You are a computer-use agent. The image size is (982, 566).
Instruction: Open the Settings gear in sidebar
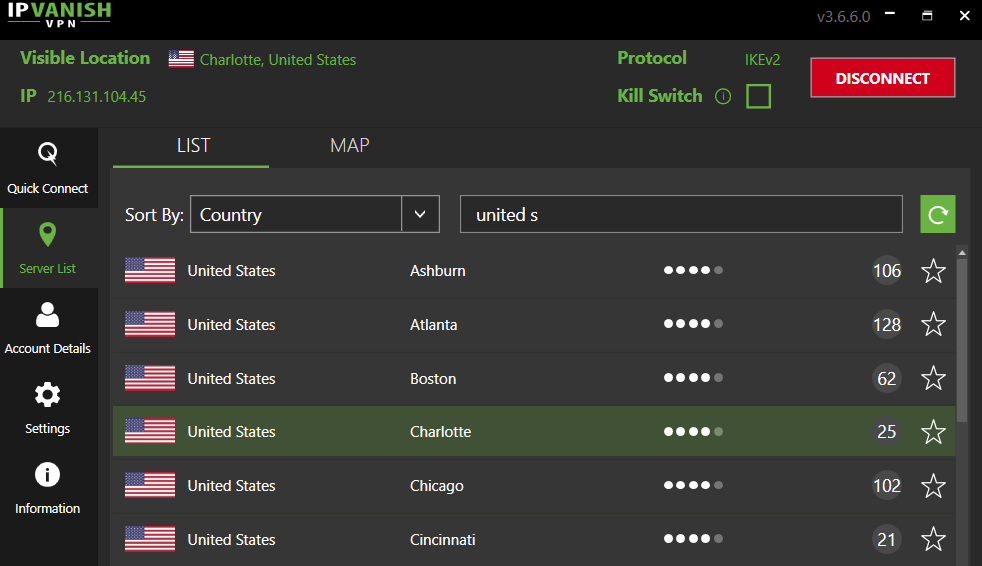coord(48,408)
